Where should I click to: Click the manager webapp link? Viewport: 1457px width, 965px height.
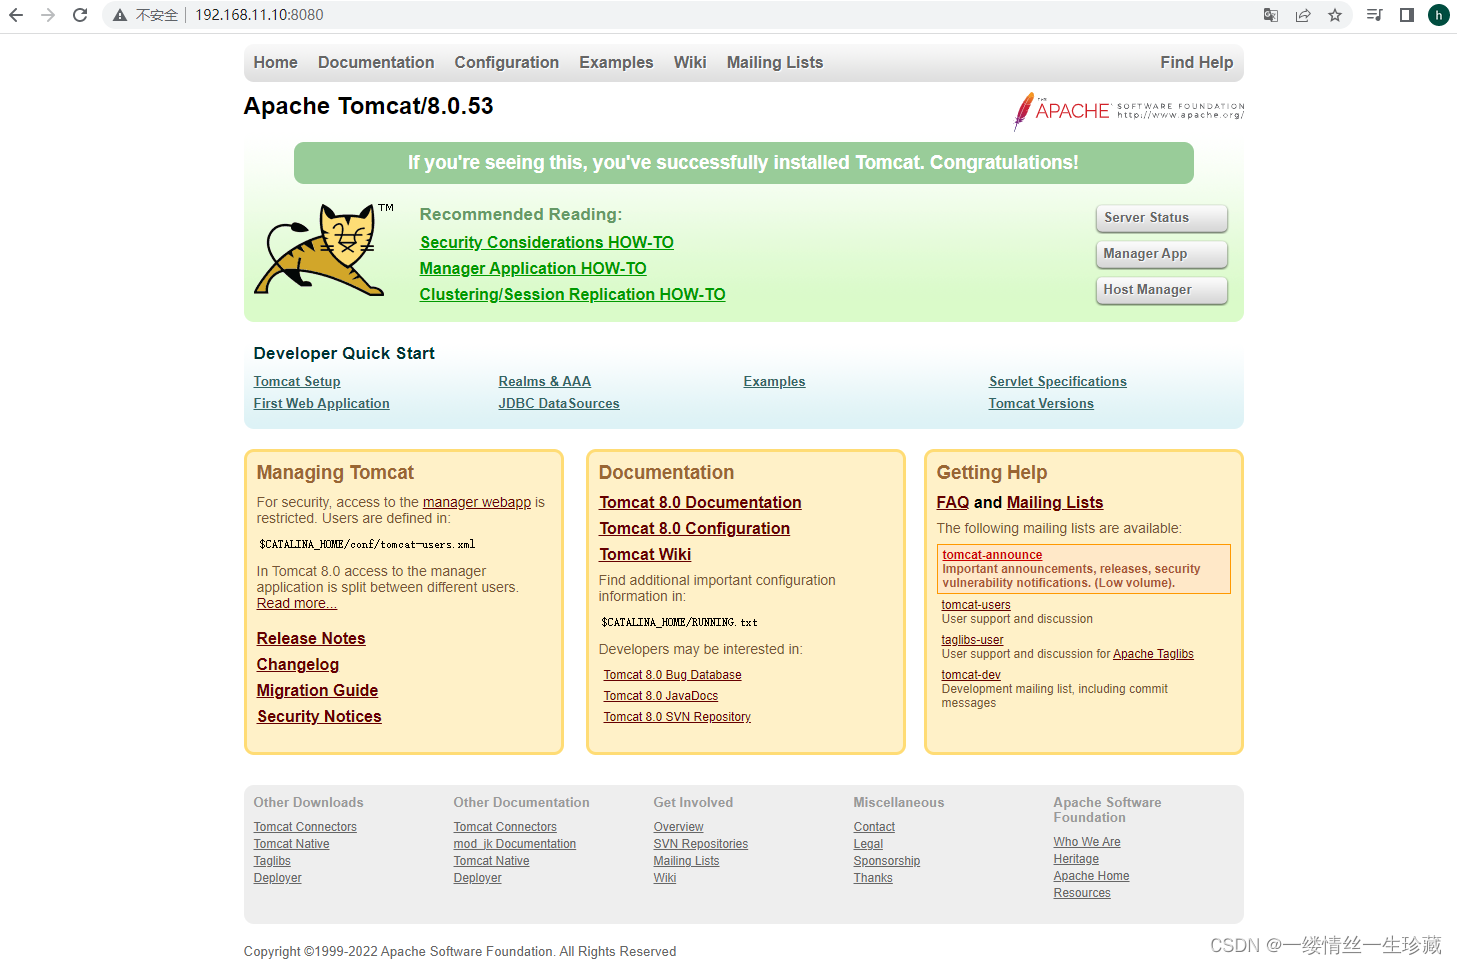coord(477,502)
